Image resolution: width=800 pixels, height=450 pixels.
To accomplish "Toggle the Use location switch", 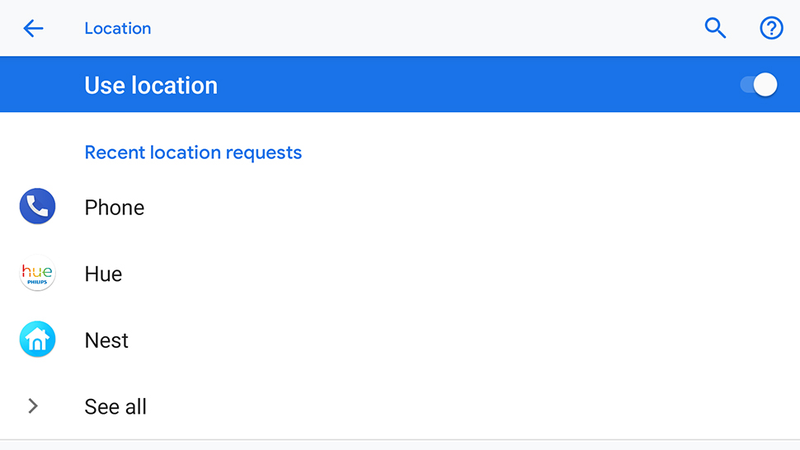I will pyautogui.click(x=759, y=85).
